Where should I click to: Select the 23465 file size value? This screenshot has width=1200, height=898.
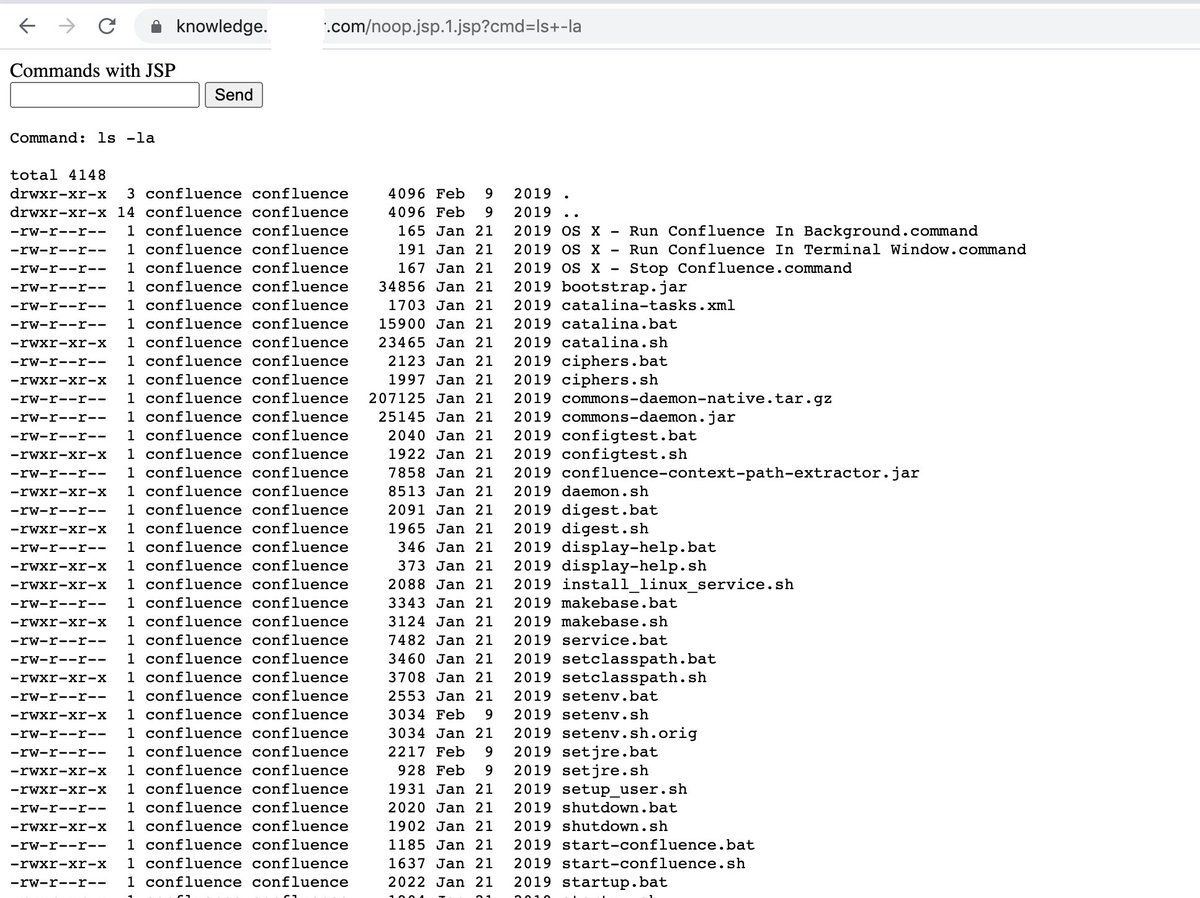402,343
